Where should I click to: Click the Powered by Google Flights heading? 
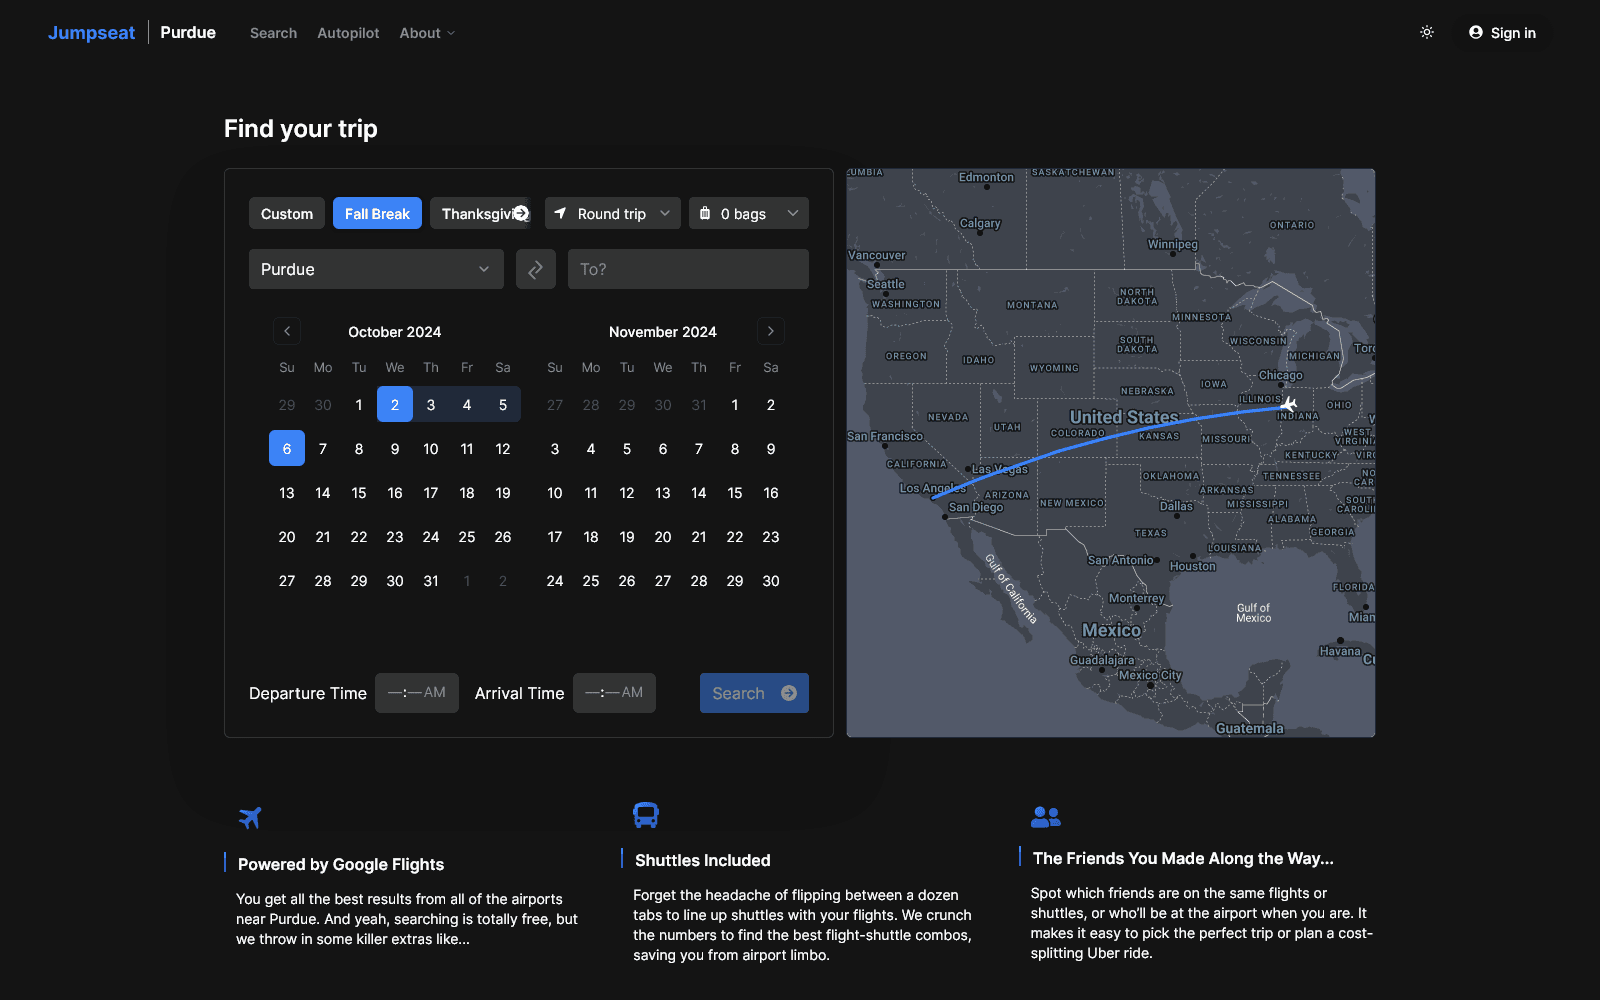341,864
